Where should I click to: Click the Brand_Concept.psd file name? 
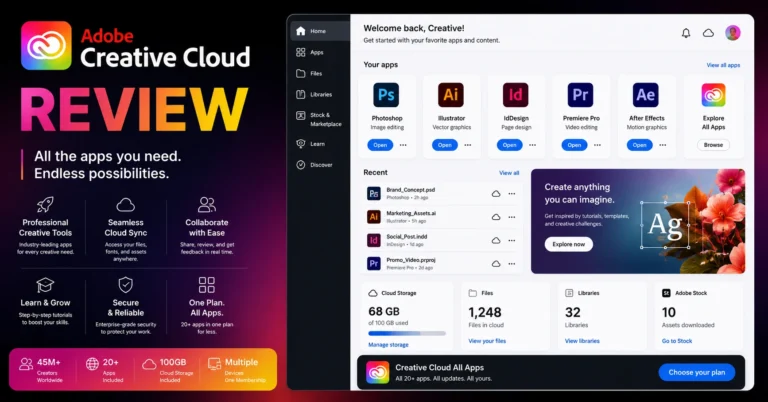tap(410, 190)
